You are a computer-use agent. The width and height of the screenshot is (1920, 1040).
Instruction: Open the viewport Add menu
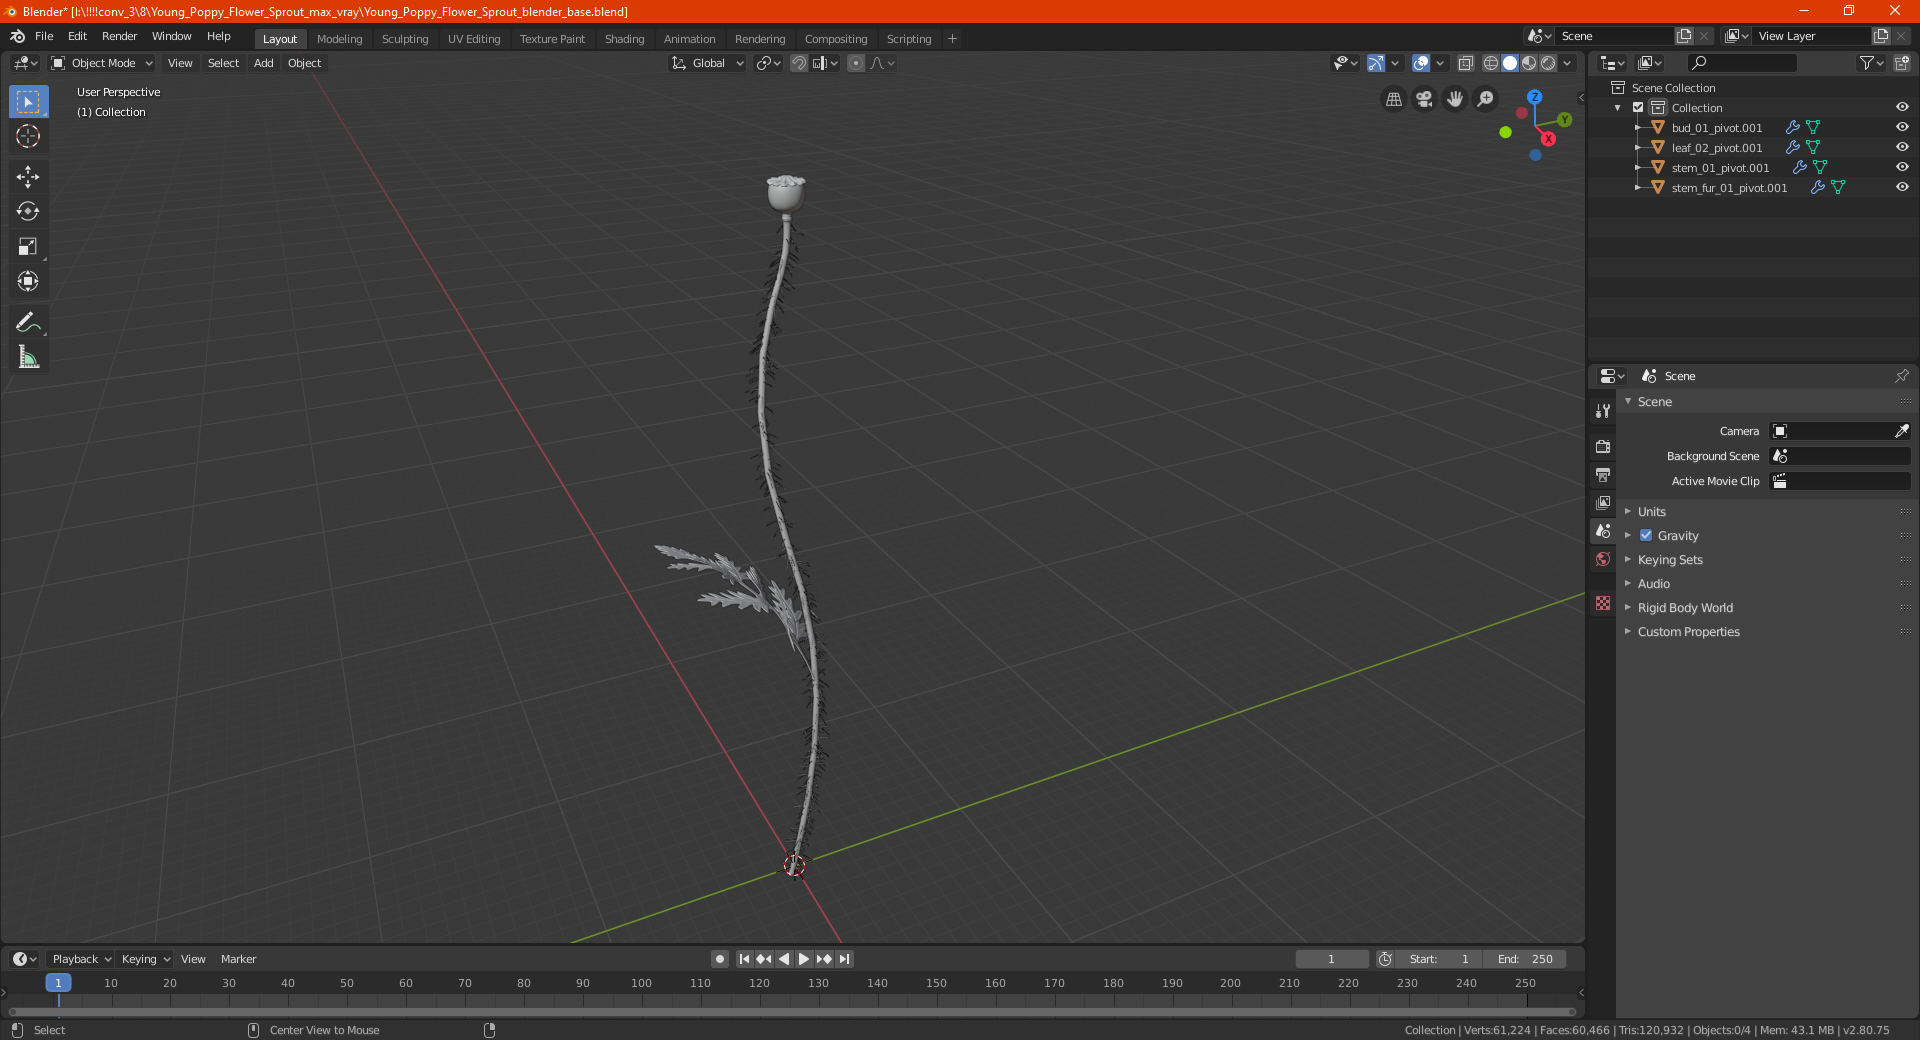[263, 63]
